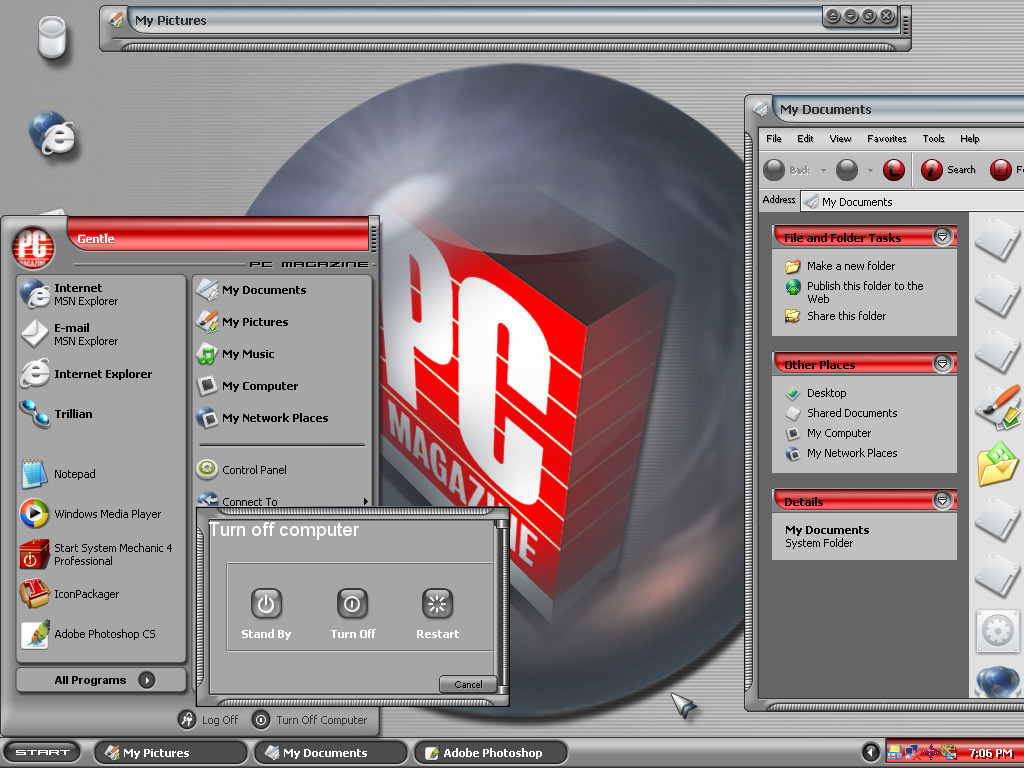Open My Music in Start menu

[282, 353]
